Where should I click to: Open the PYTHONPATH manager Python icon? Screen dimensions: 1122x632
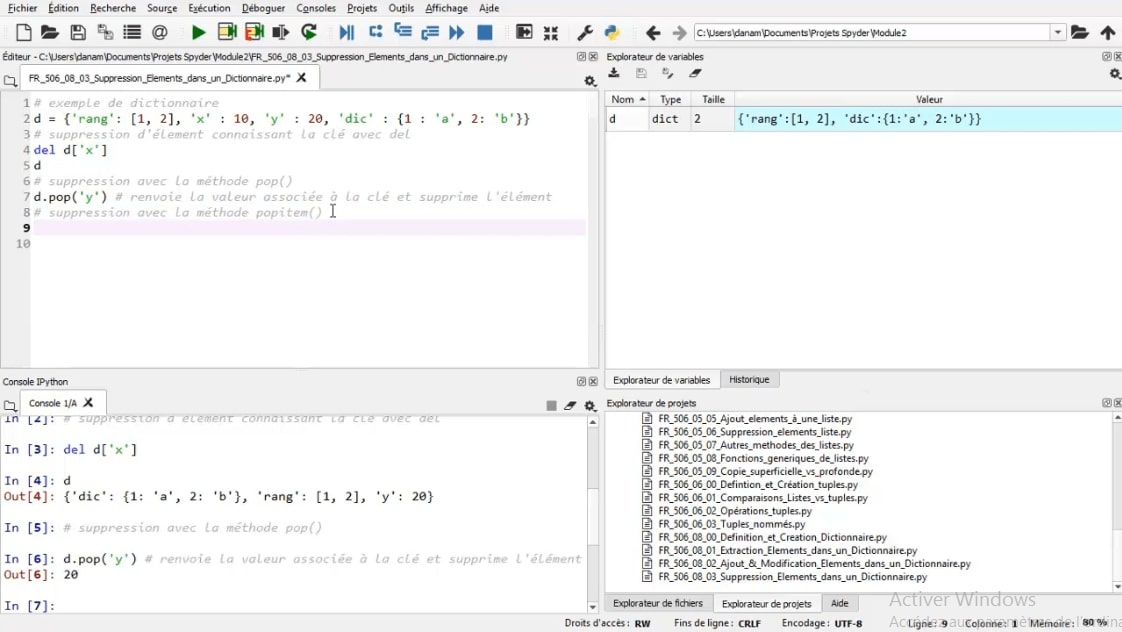tap(613, 33)
